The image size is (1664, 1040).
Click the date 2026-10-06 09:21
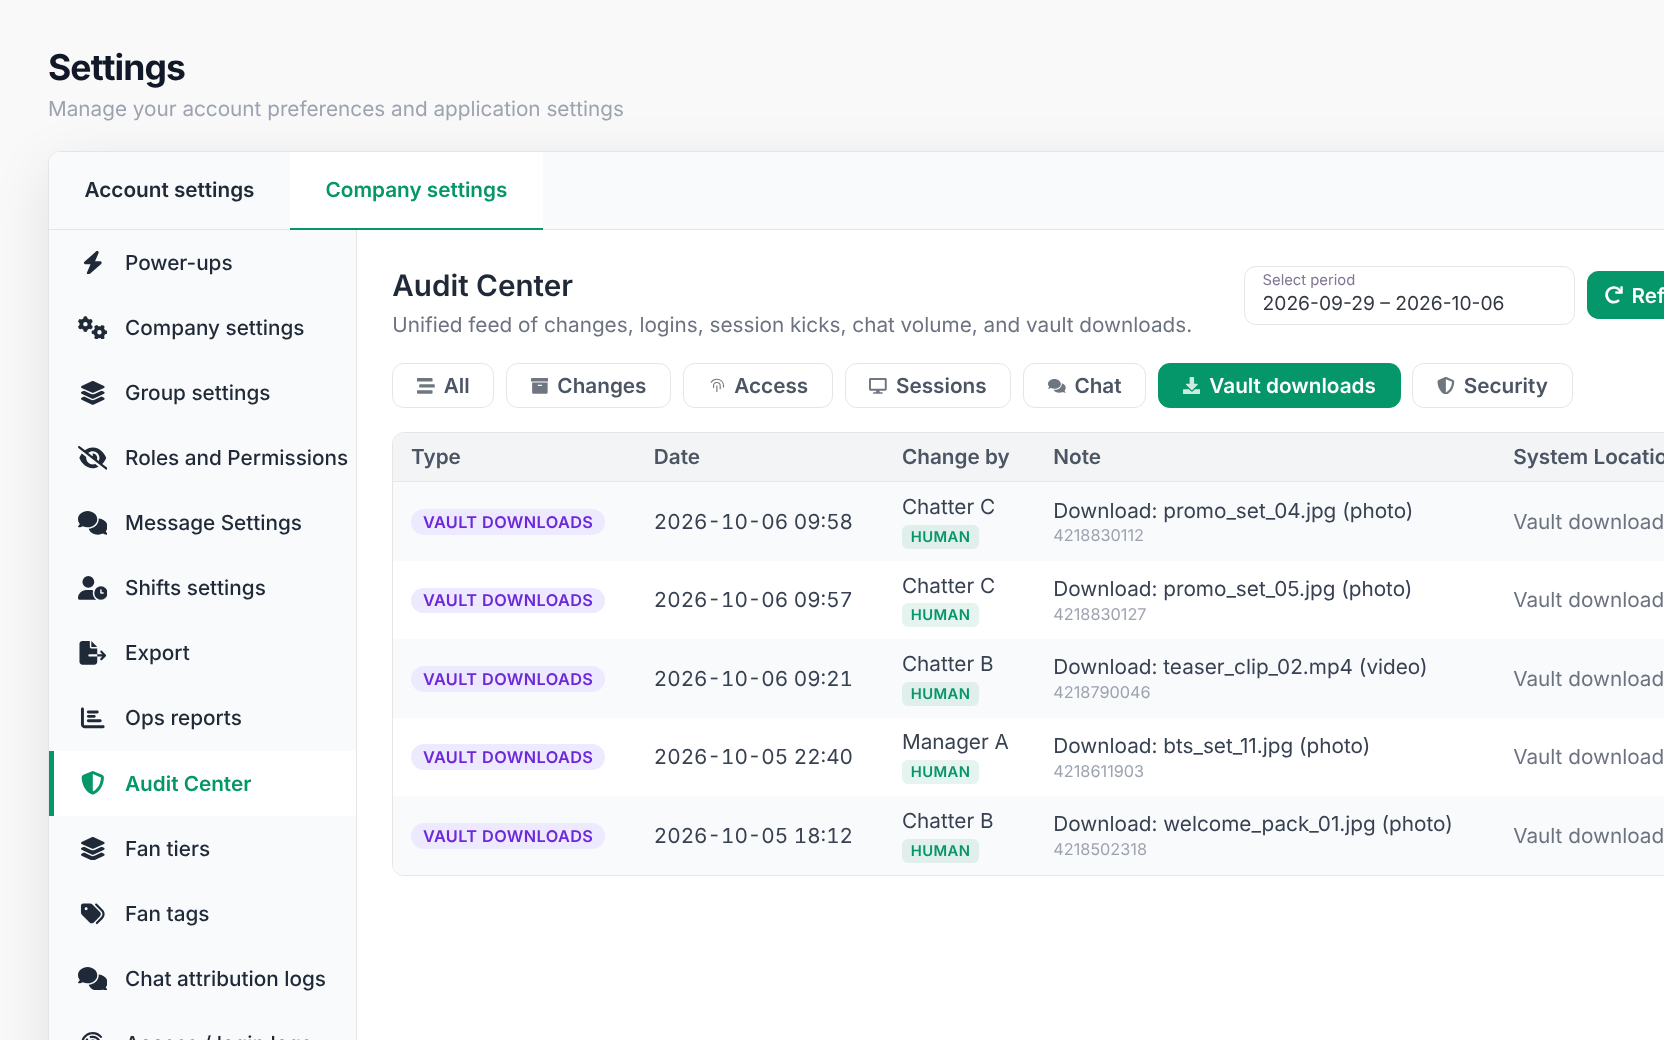point(753,679)
